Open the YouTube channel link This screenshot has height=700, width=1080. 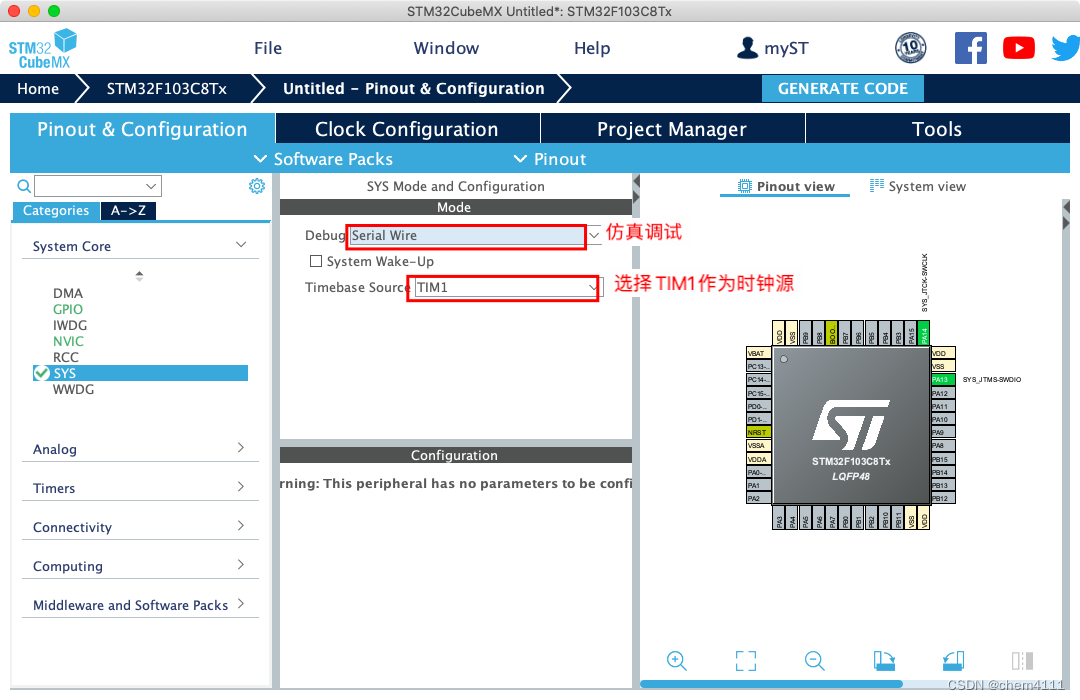[x=1019, y=47]
